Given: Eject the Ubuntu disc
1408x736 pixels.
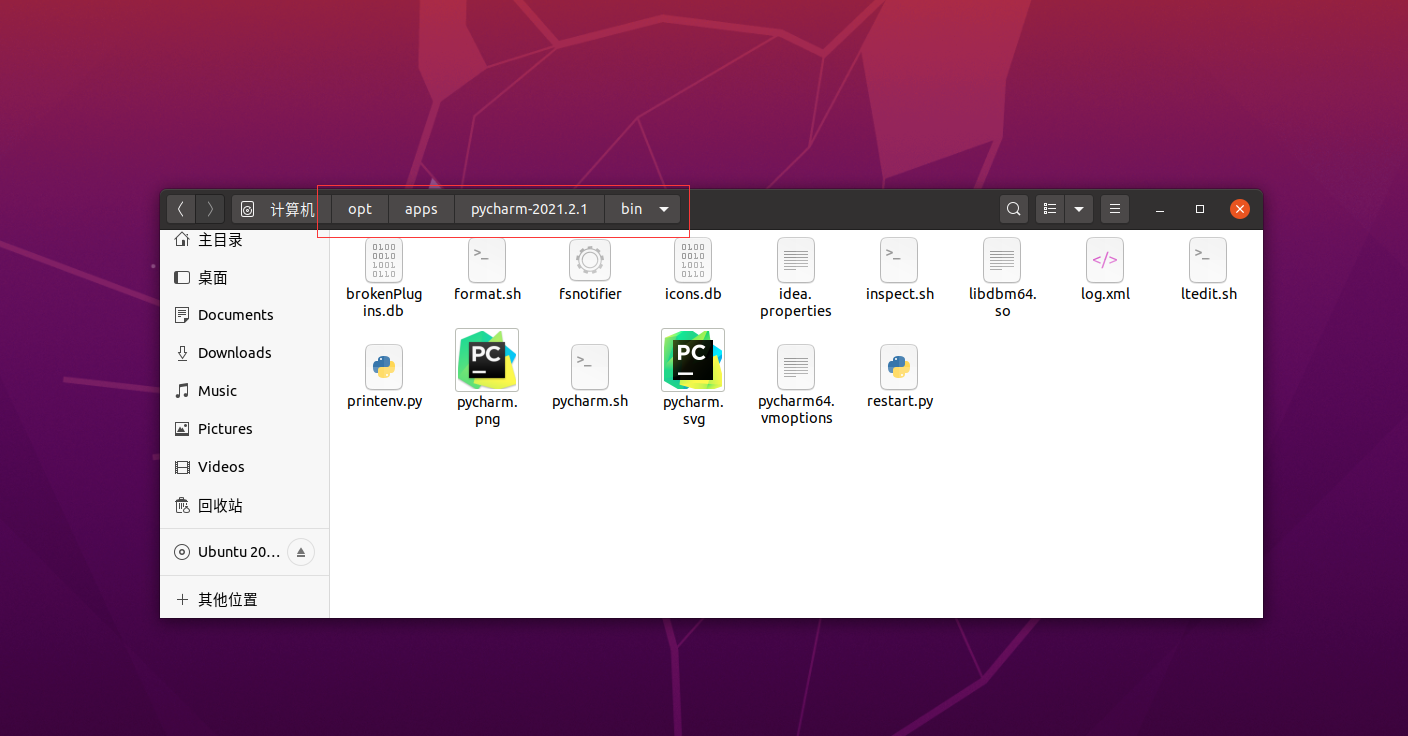Looking at the screenshot, I should tap(301, 552).
